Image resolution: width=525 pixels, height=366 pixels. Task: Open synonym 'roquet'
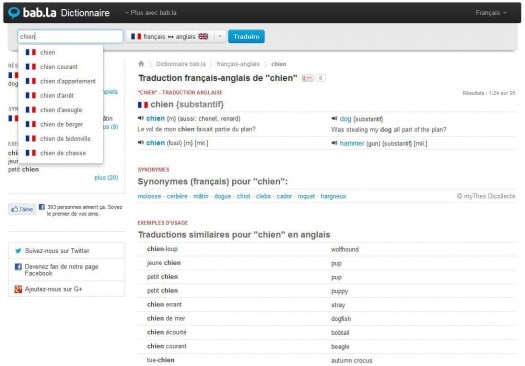[x=306, y=196]
